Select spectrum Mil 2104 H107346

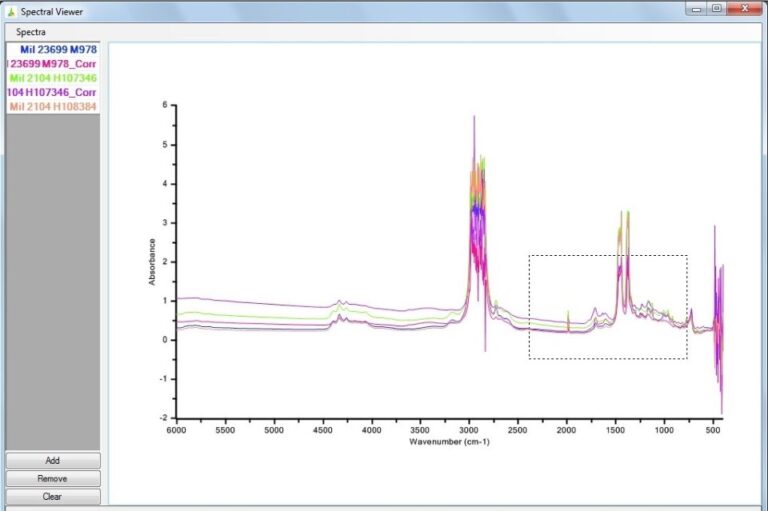pyautogui.click(x=53, y=78)
